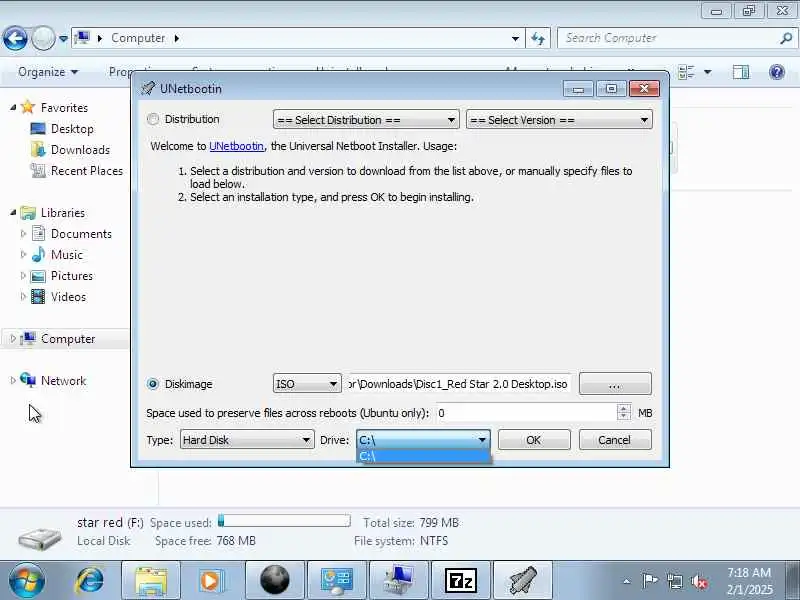Click the Search Computer field
This screenshot has height=600, width=800.
668,38
